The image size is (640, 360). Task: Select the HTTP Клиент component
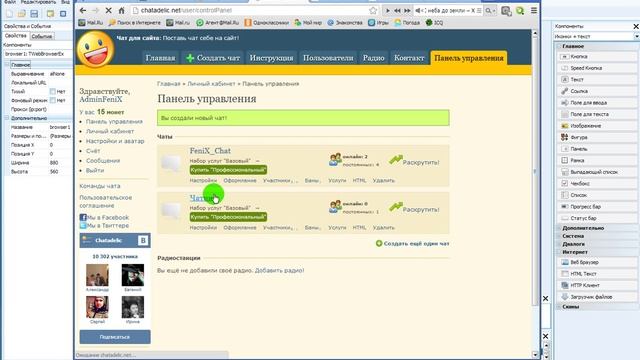click(x=596, y=285)
